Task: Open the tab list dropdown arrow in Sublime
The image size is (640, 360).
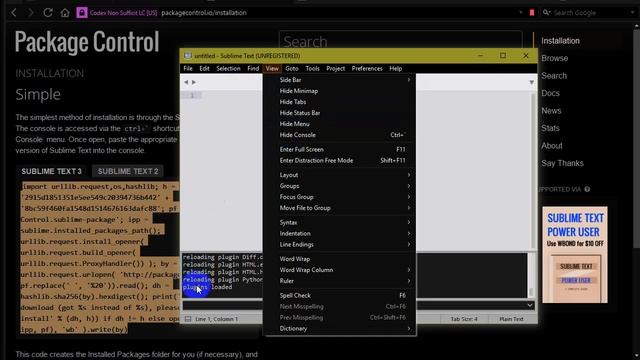Action: tap(531, 82)
